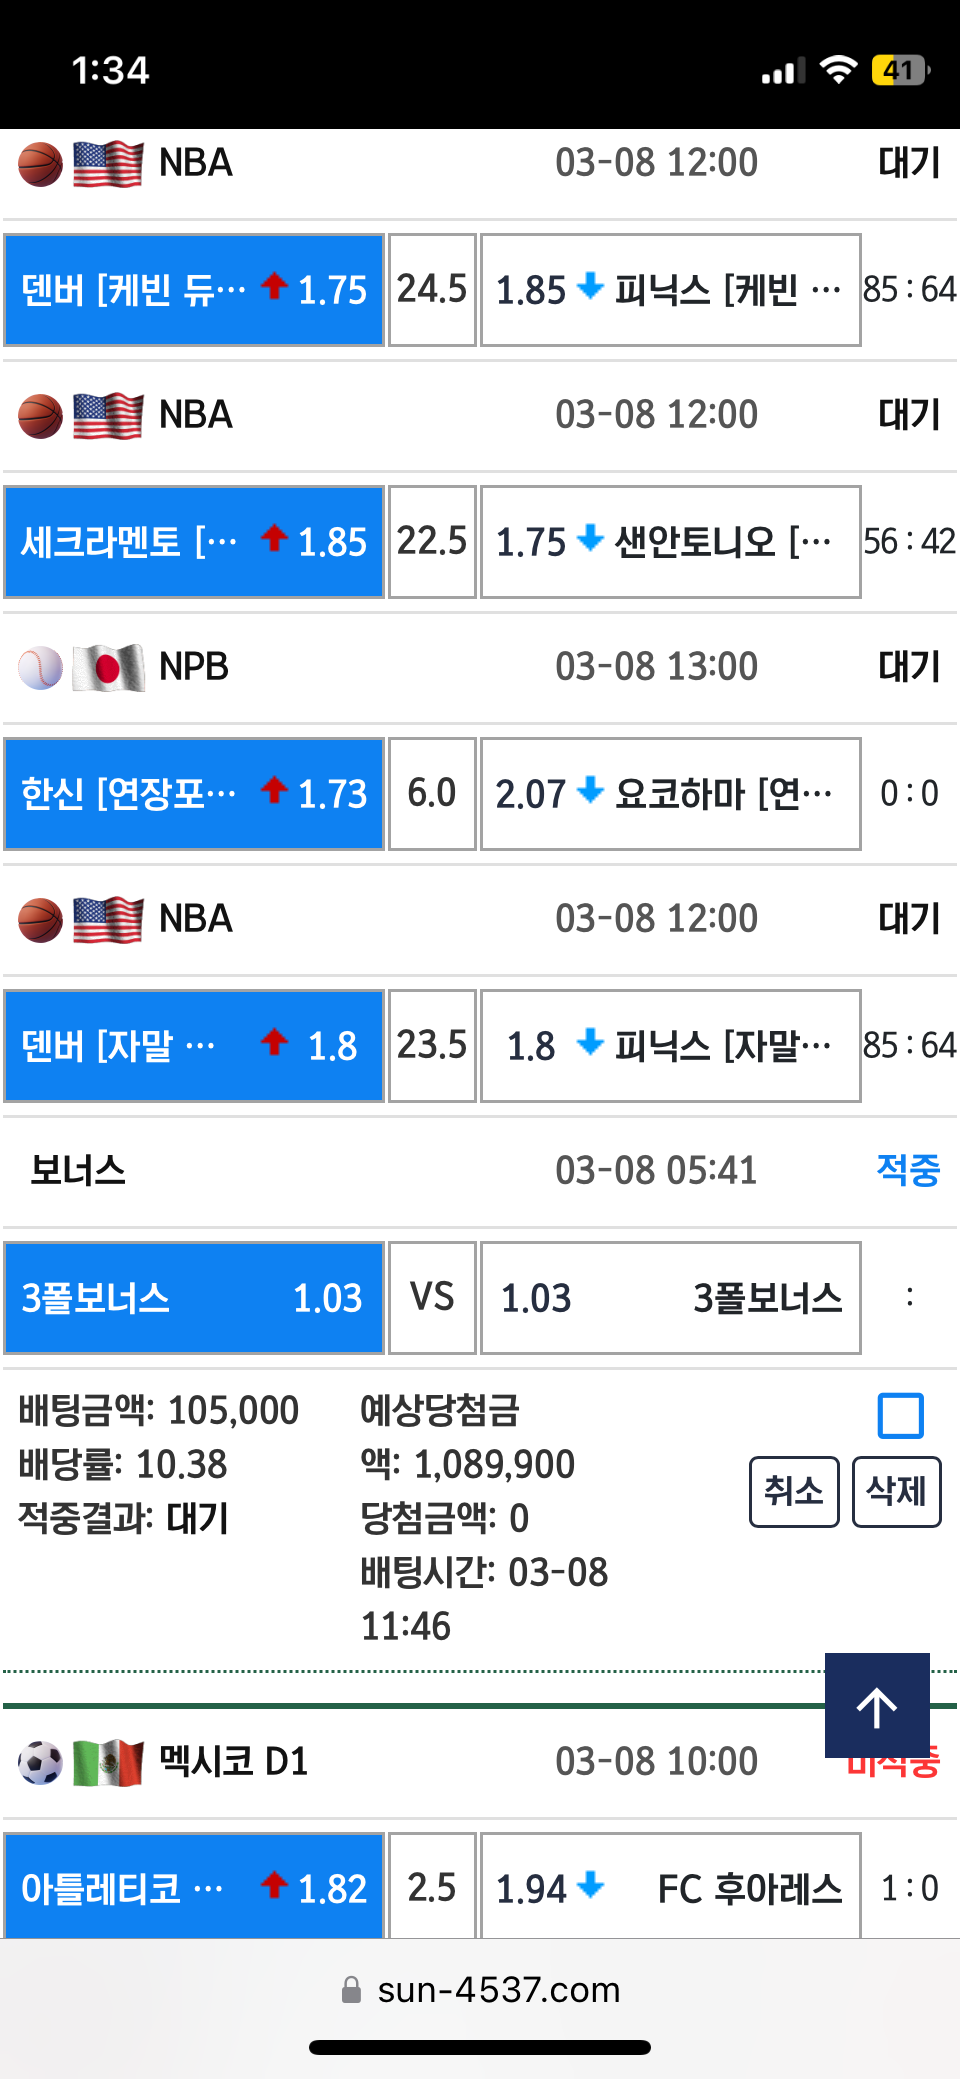Select 덴버 [케빈 듀… bet at 1.75
The image size is (960, 2079).
point(194,290)
